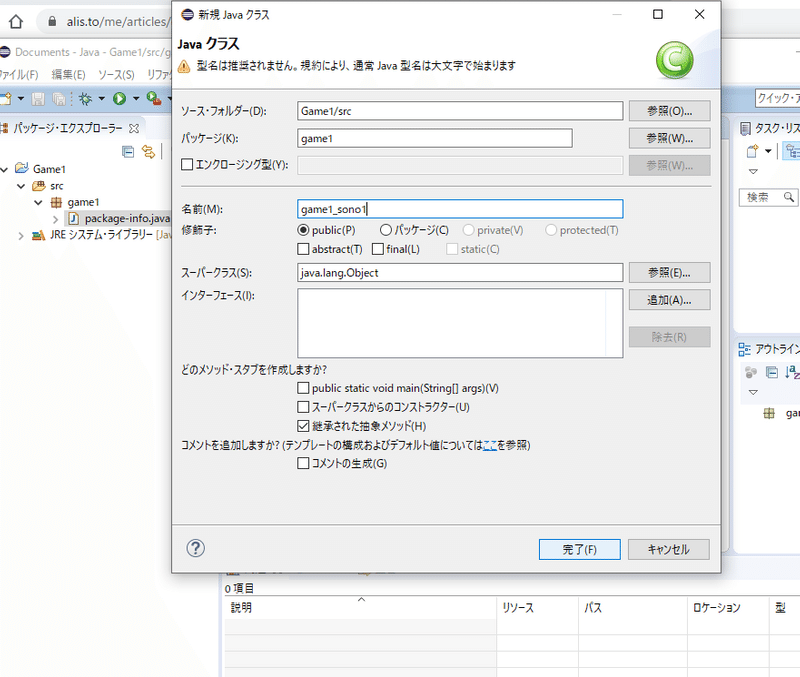Open the Run dropdown arrow
Image resolution: width=800 pixels, height=677 pixels.
pos(136,98)
